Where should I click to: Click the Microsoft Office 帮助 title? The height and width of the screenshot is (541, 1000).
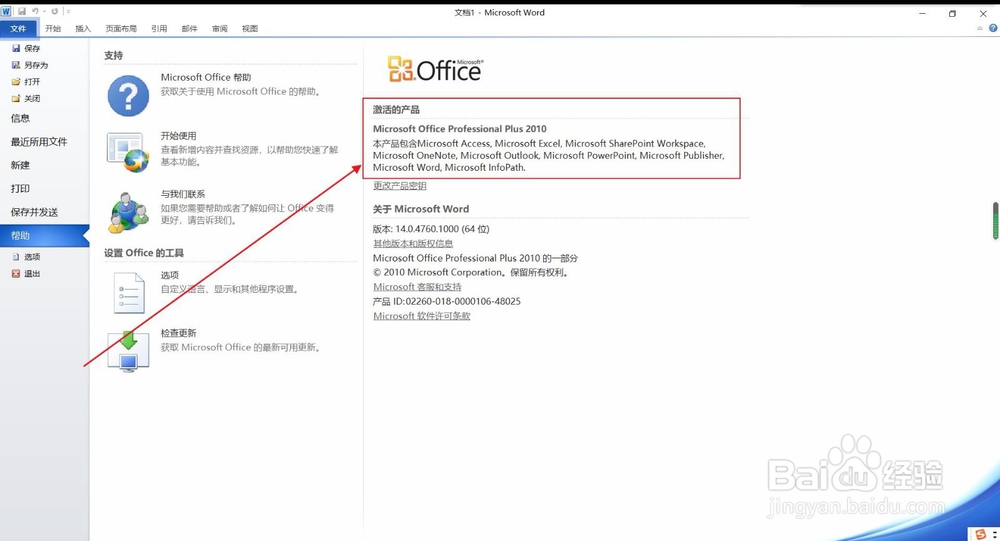click(x=206, y=77)
